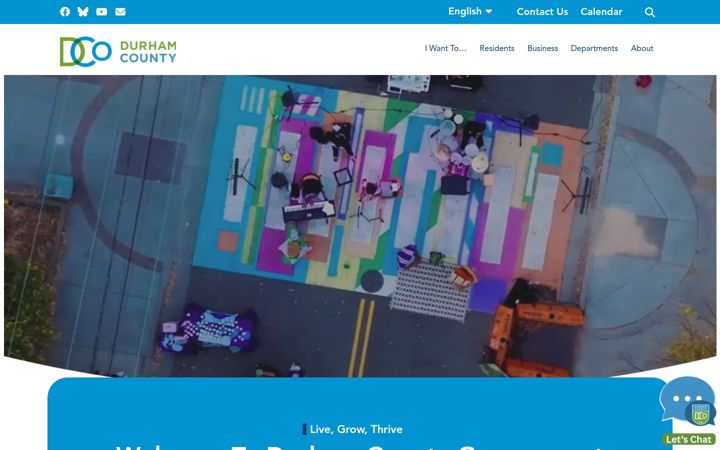Open the I Want To... menu
Viewport: 720px width, 450px height.
point(445,48)
